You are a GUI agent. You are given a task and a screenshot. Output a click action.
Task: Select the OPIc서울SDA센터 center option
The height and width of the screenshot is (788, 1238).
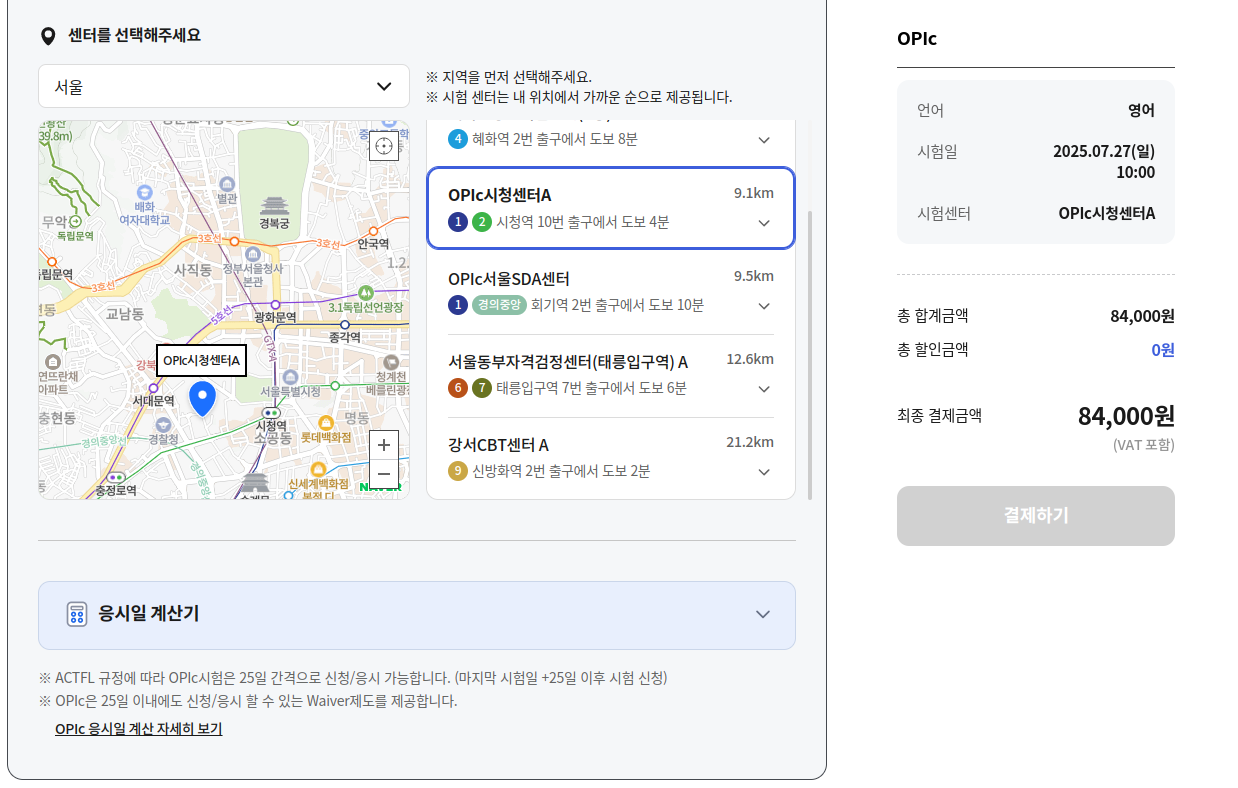[610, 293]
